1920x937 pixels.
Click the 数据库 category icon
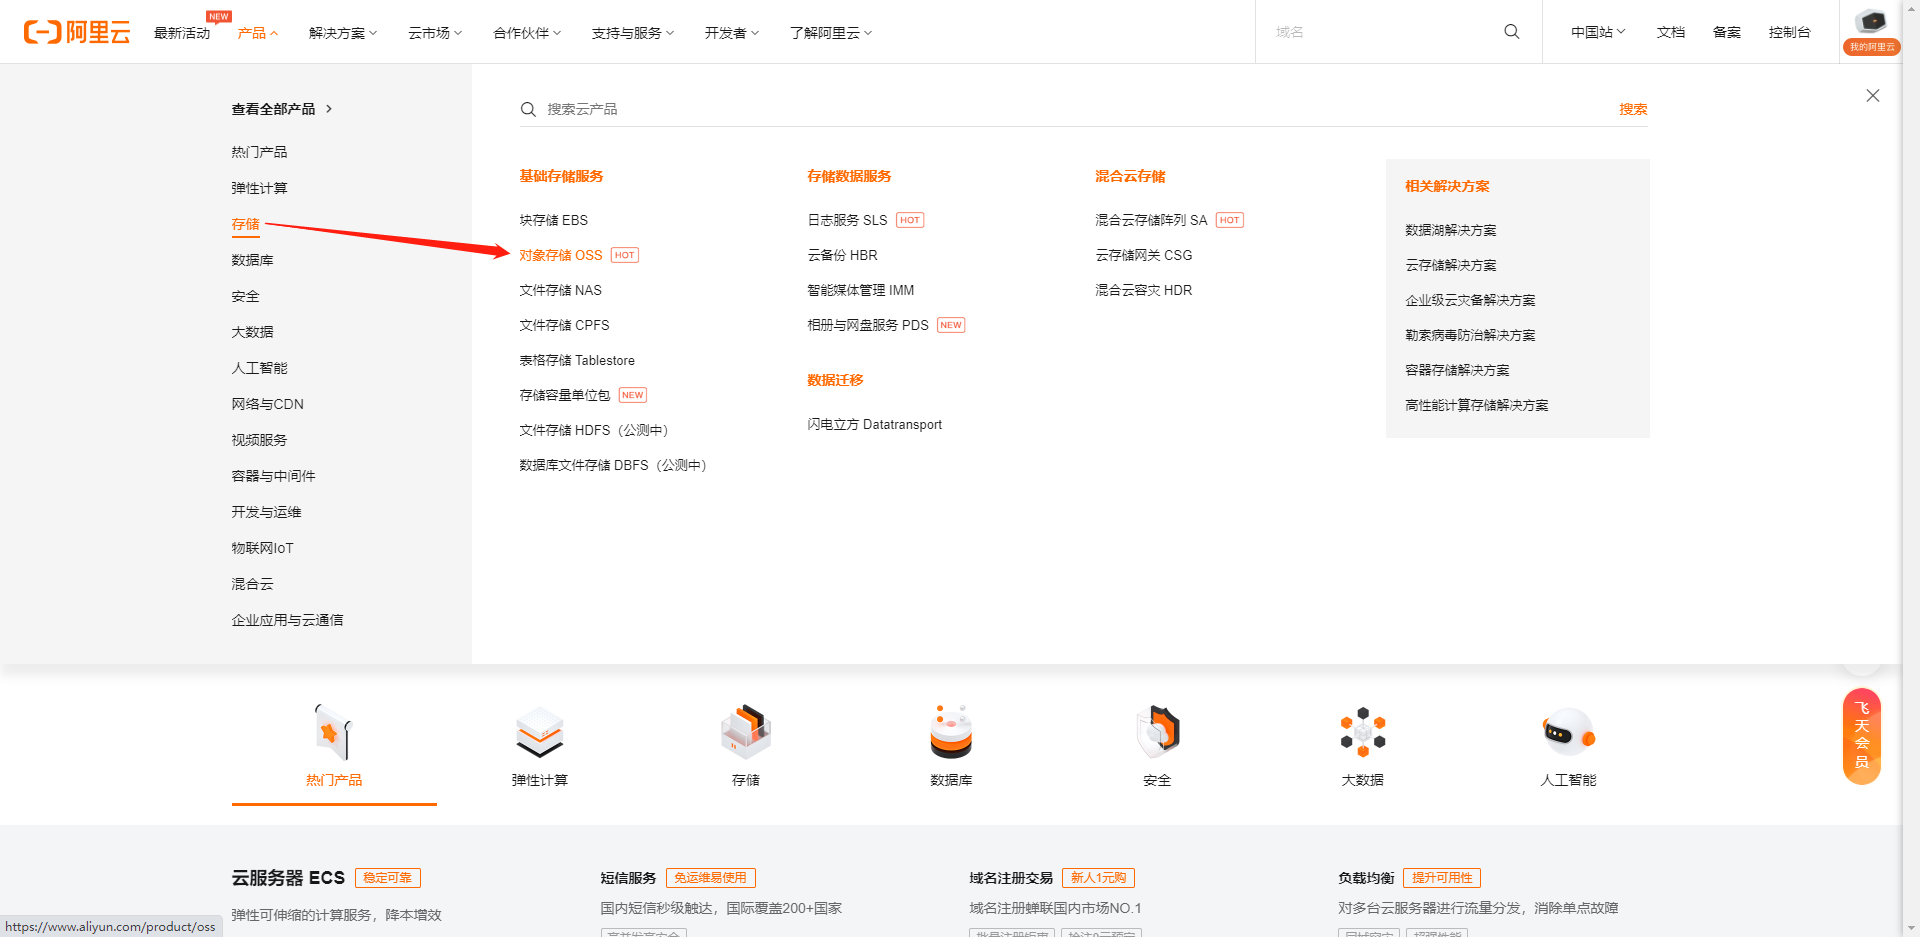click(x=951, y=732)
